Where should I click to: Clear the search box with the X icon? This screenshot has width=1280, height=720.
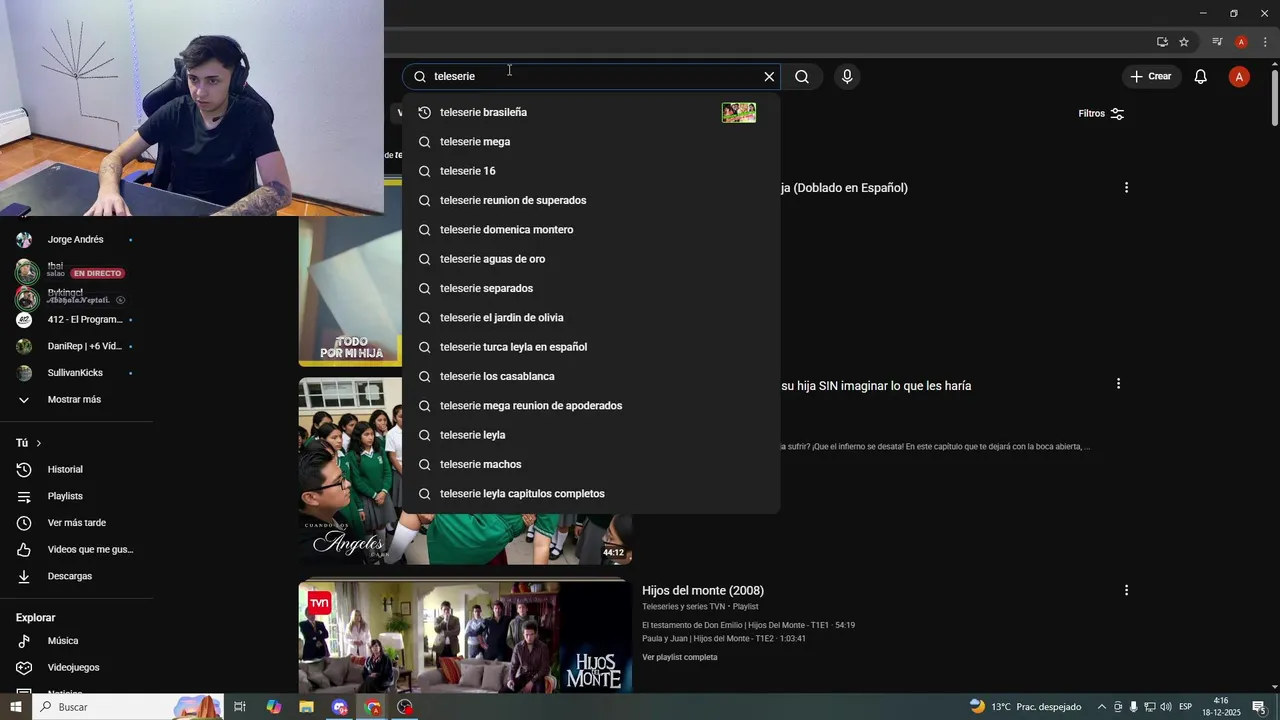769,77
